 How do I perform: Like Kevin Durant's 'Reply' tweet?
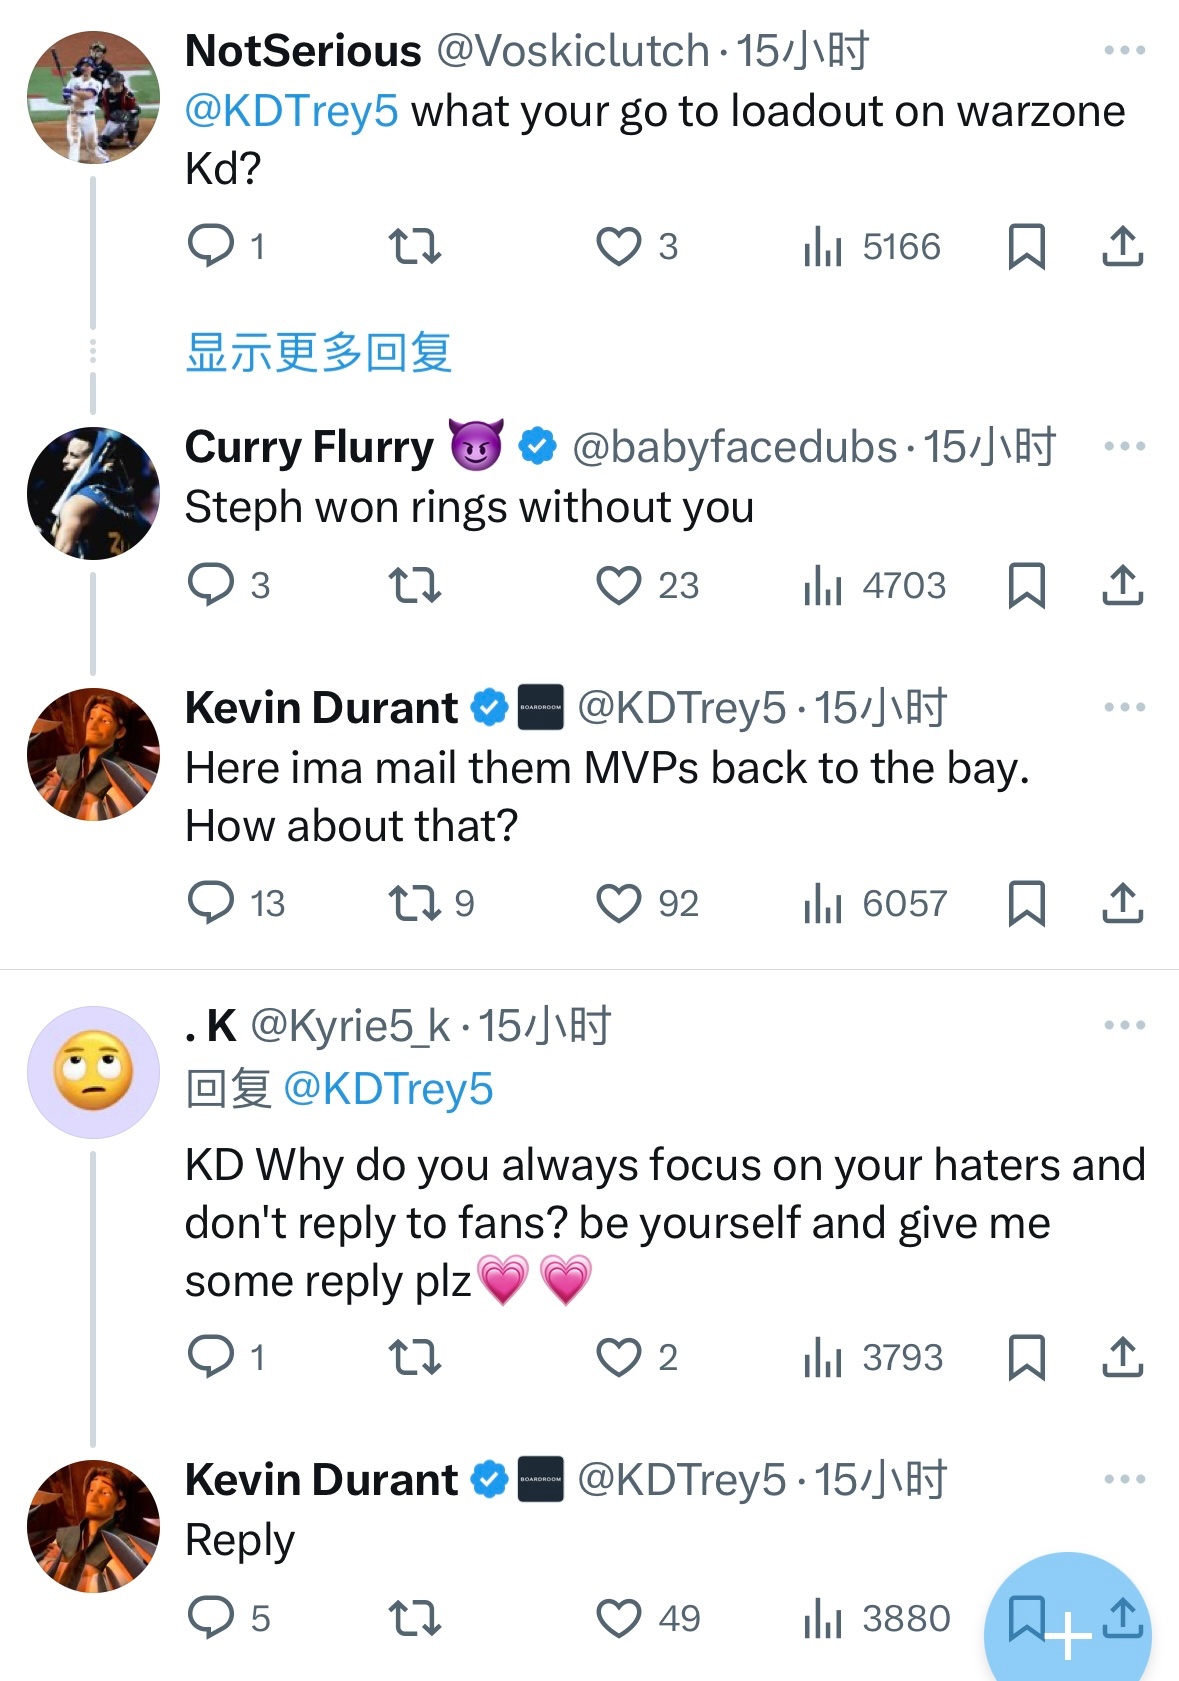click(x=618, y=1617)
